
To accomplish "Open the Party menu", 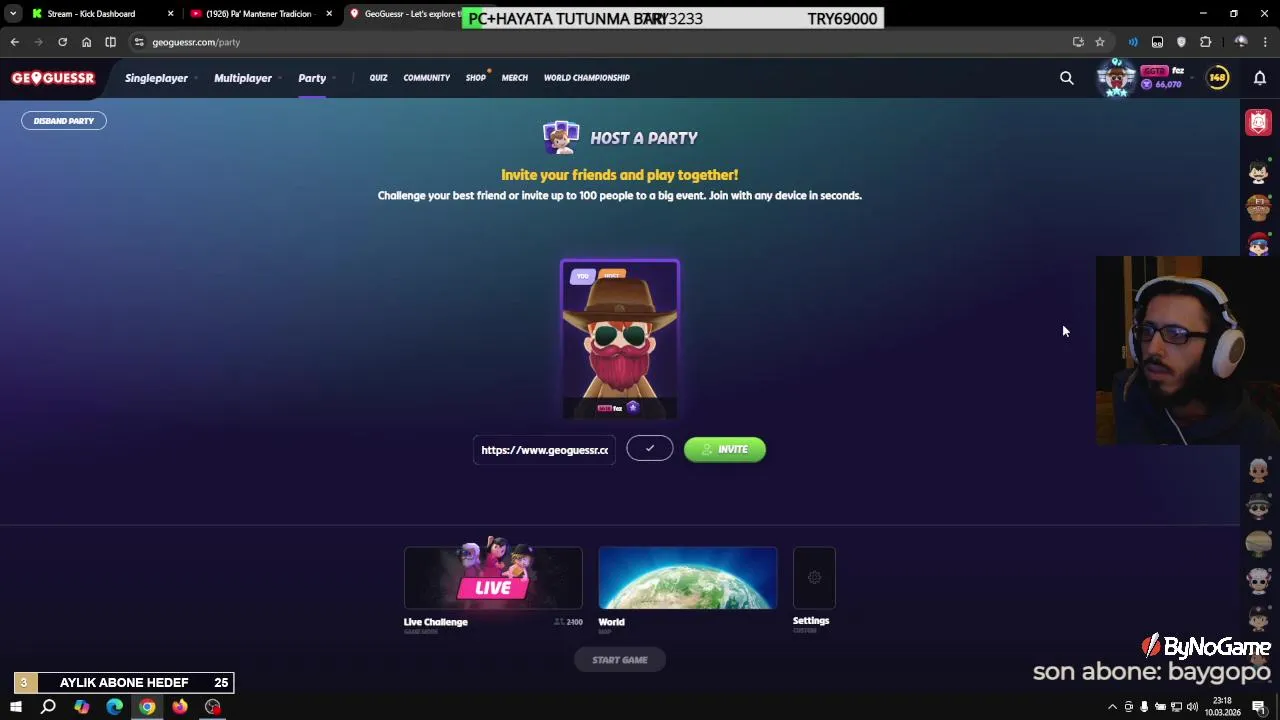I will tap(312, 78).
